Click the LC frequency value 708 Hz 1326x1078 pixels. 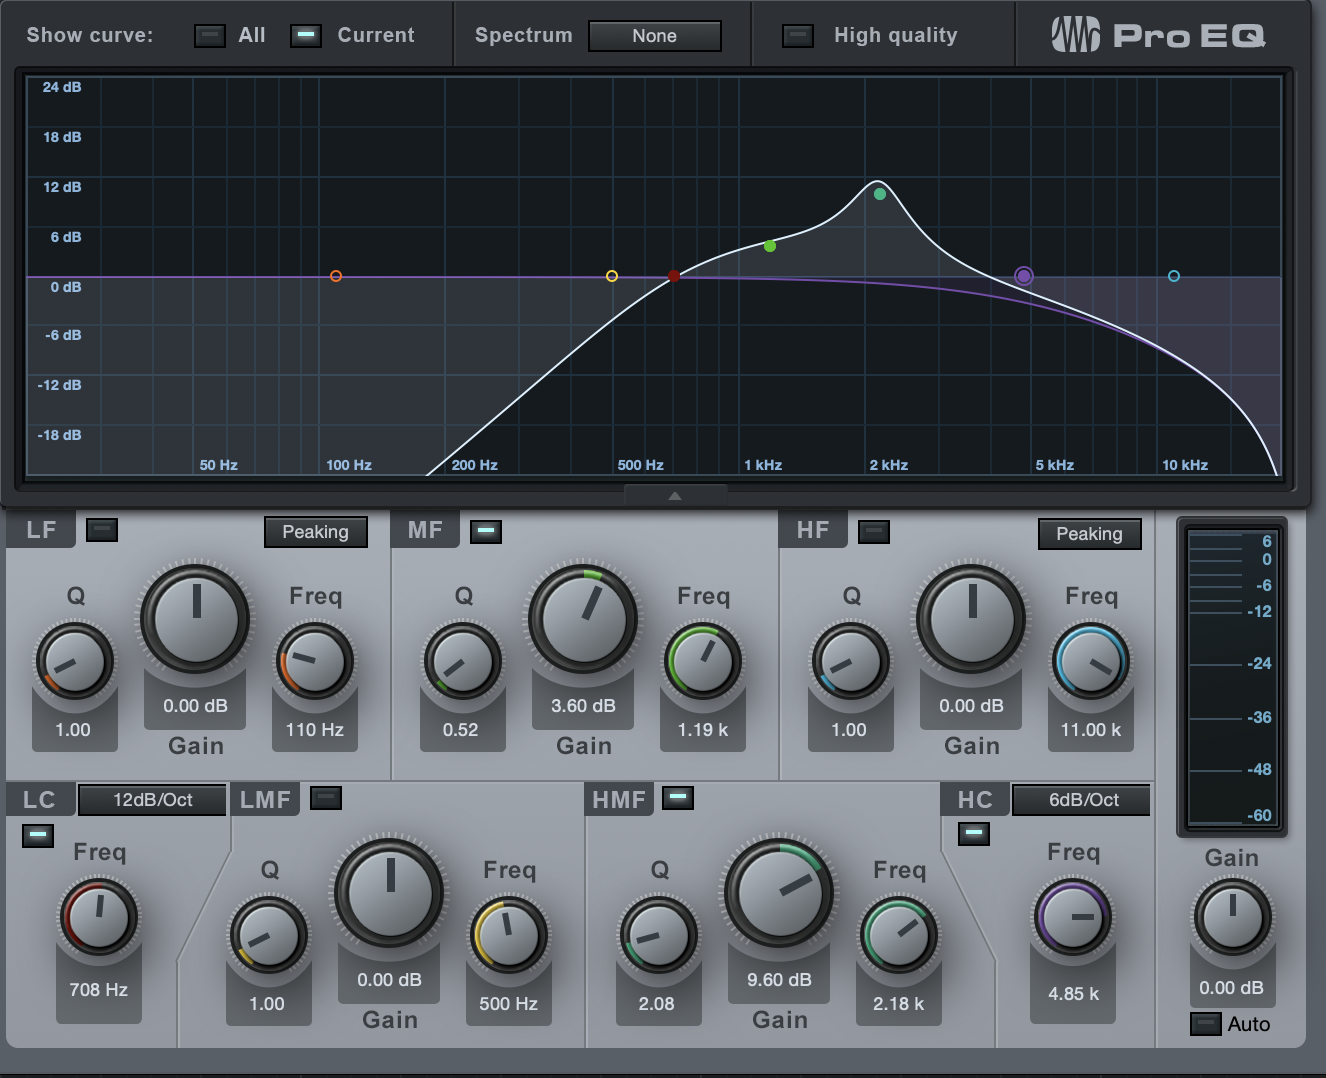tap(98, 990)
